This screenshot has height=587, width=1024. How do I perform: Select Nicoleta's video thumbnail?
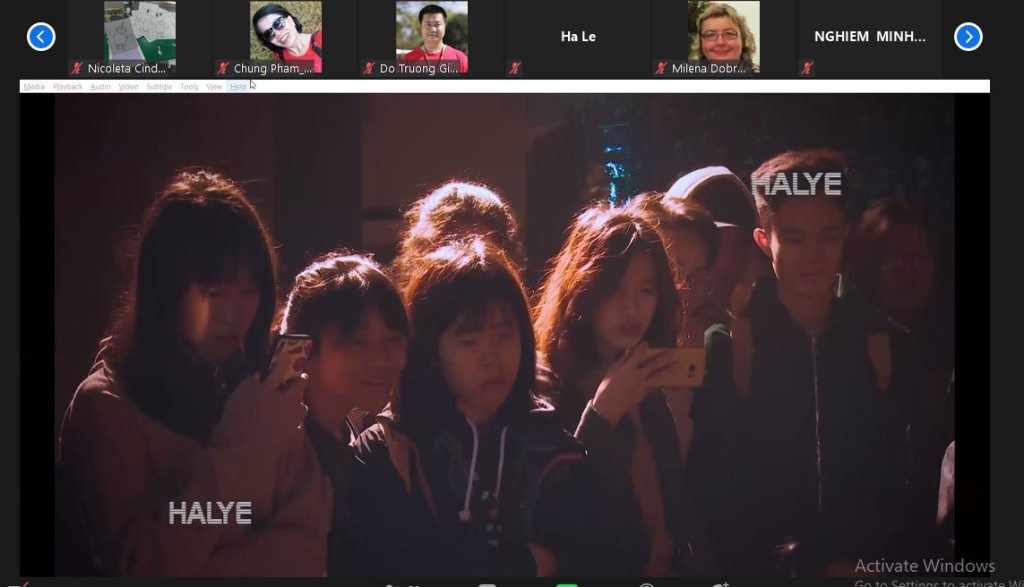coord(140,32)
